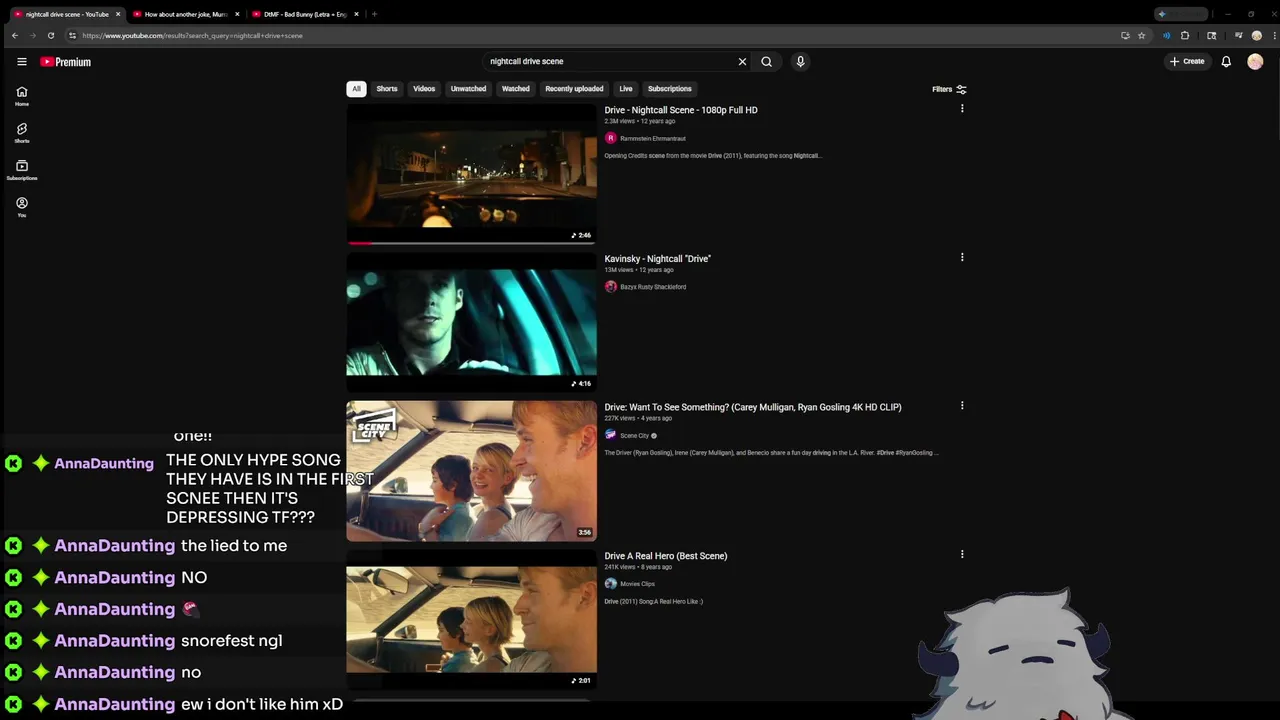1280x720 pixels.
Task: Open 'Drive A Real Hero (Best Scene)' title
Action: coord(666,556)
